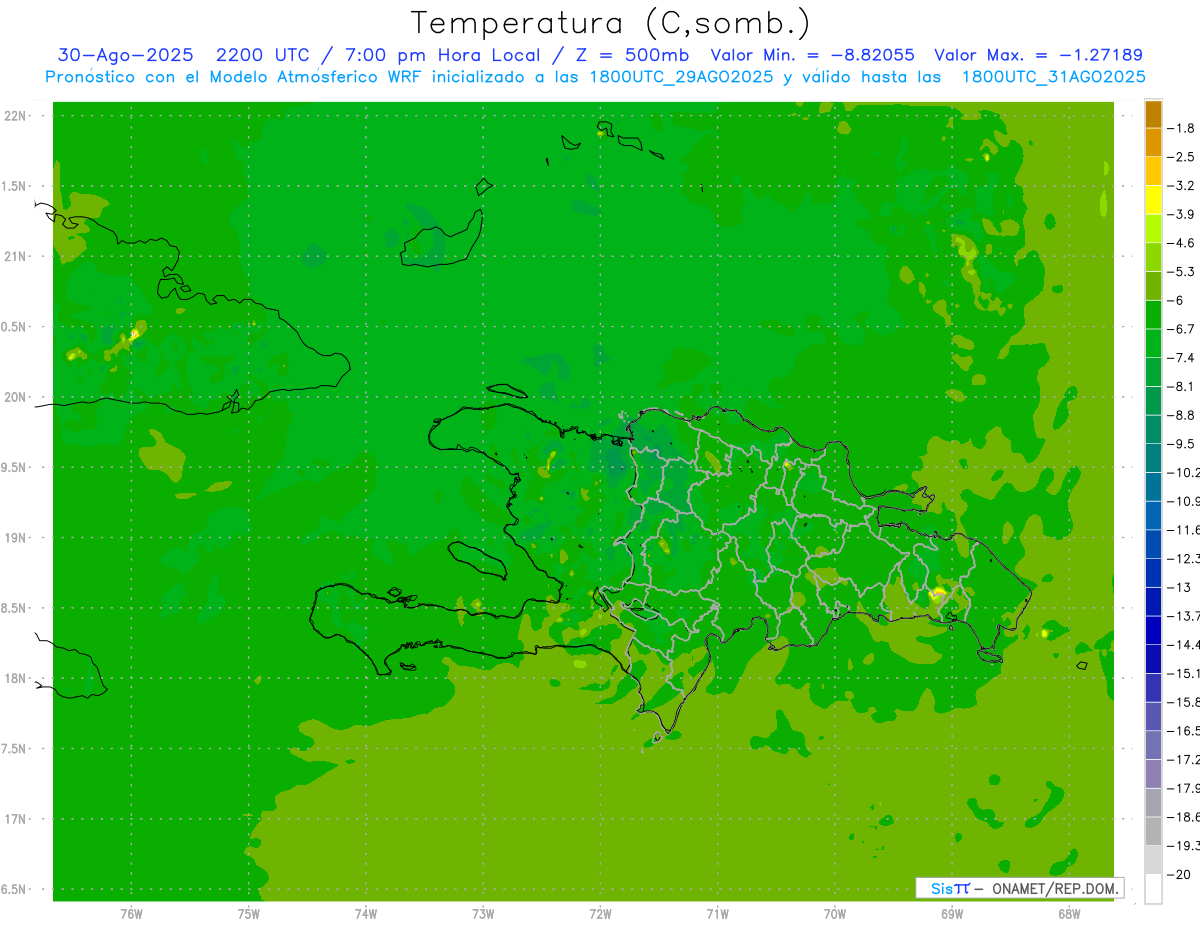
Task: Click the longitude label "76W"
Action: (x=131, y=914)
